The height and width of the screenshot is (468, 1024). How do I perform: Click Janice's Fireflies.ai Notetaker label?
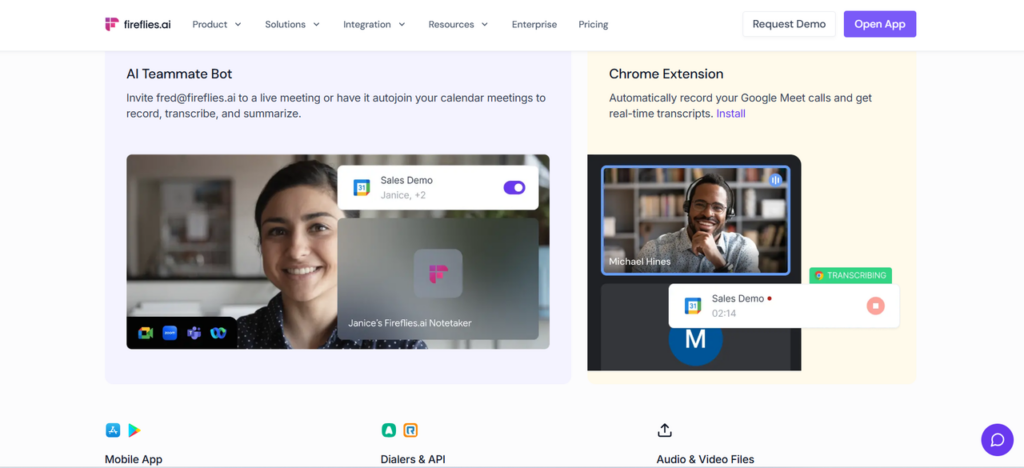click(x=409, y=323)
